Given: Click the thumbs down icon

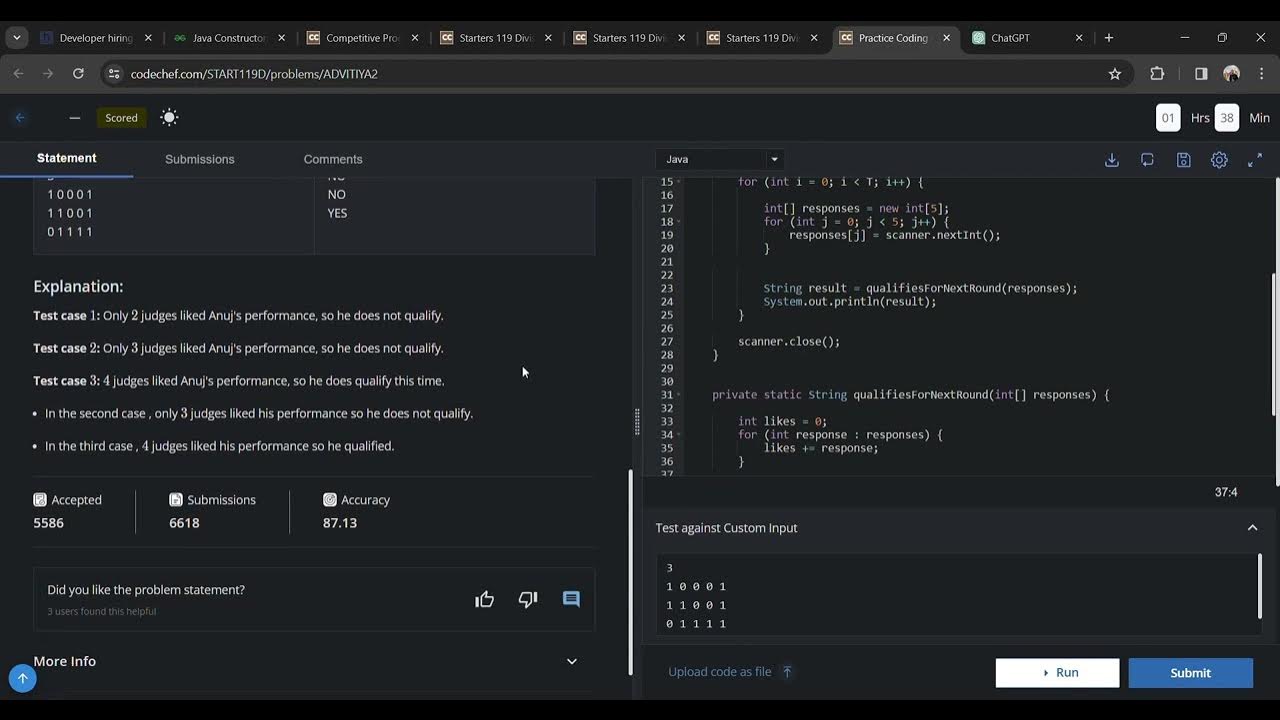Looking at the screenshot, I should click(x=528, y=599).
